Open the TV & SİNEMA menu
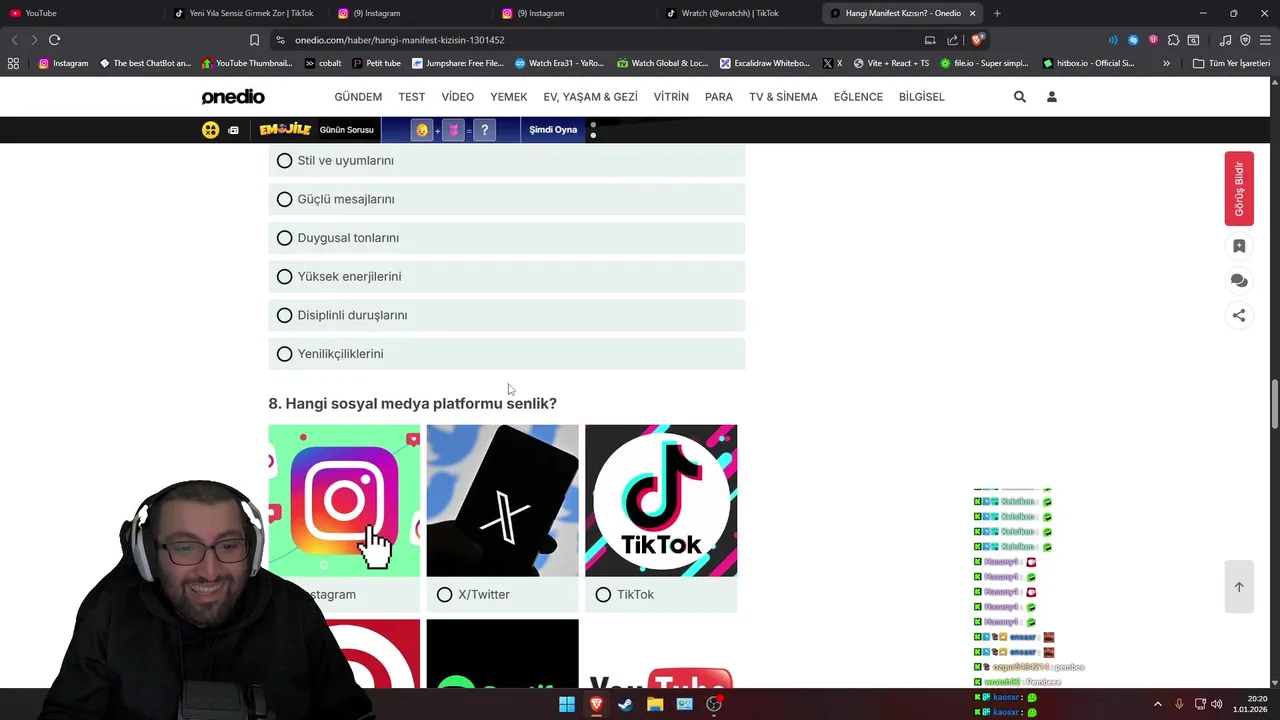 [783, 97]
